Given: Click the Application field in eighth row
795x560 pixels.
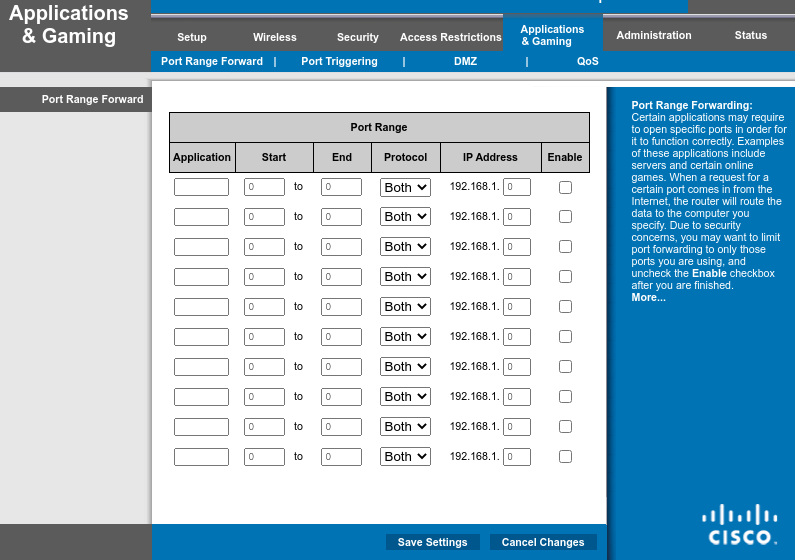Looking at the screenshot, I should [x=201, y=397].
